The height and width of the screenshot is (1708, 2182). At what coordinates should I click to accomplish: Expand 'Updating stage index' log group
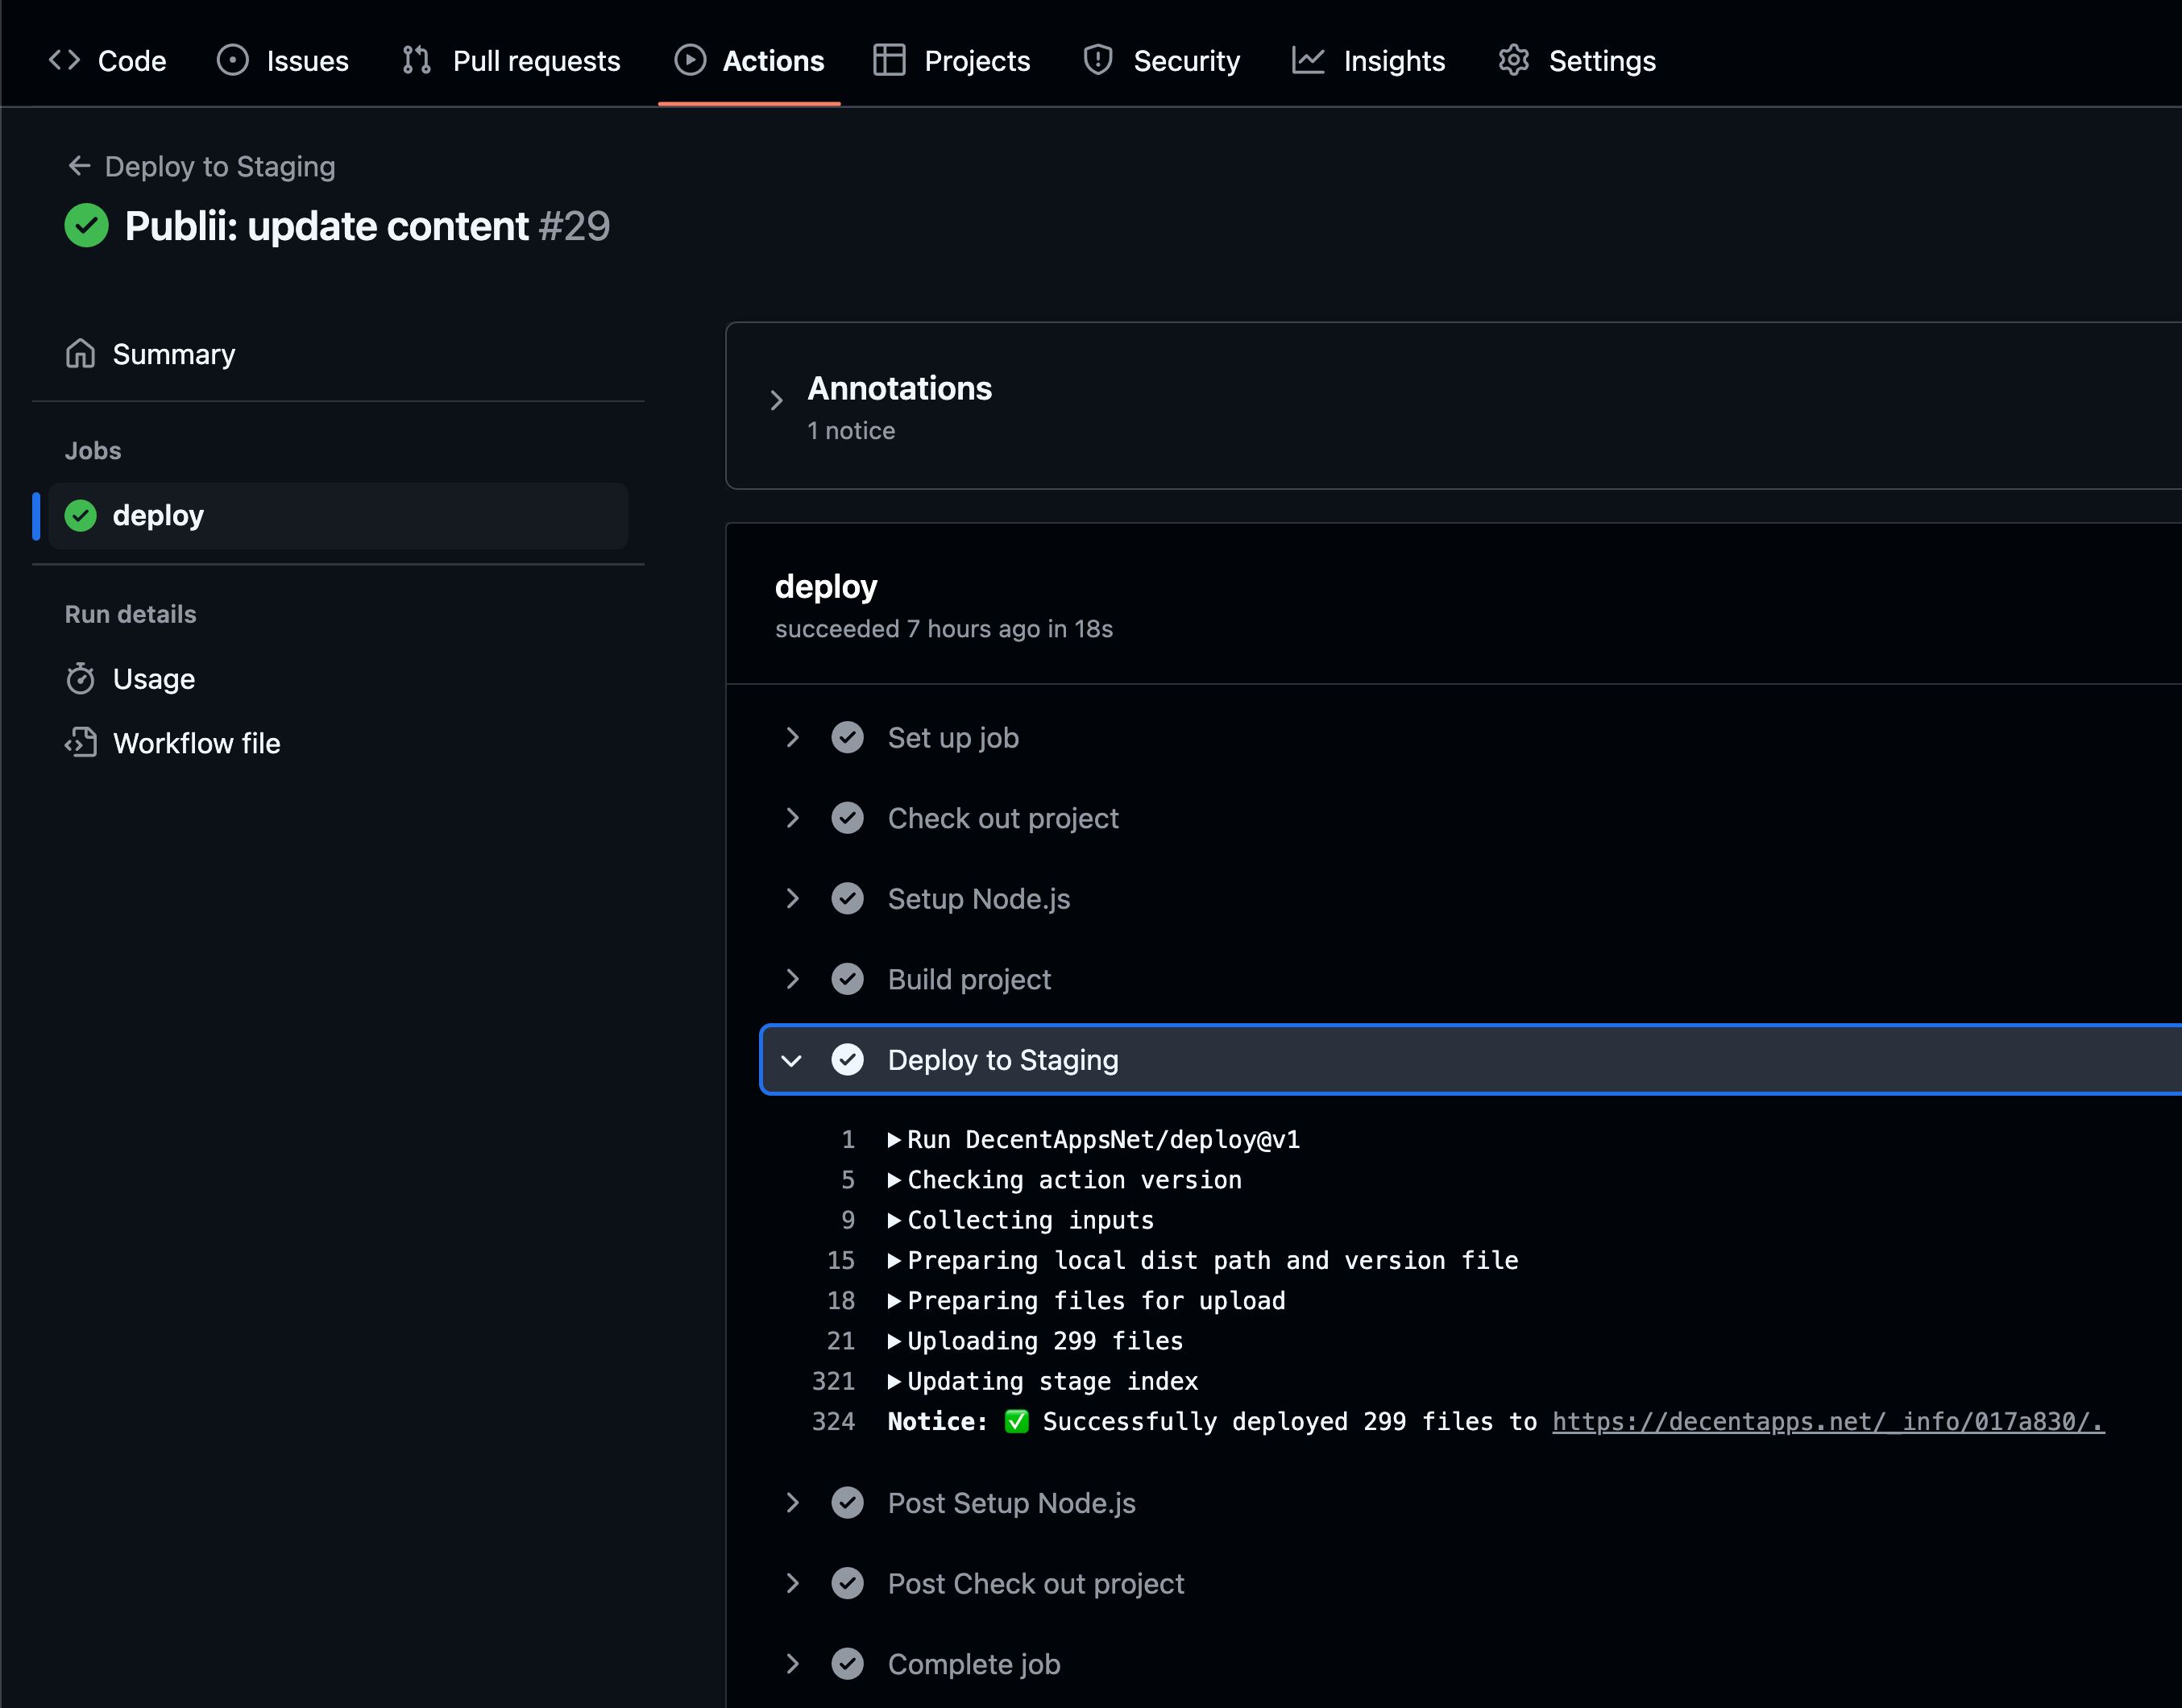[x=1043, y=1382]
